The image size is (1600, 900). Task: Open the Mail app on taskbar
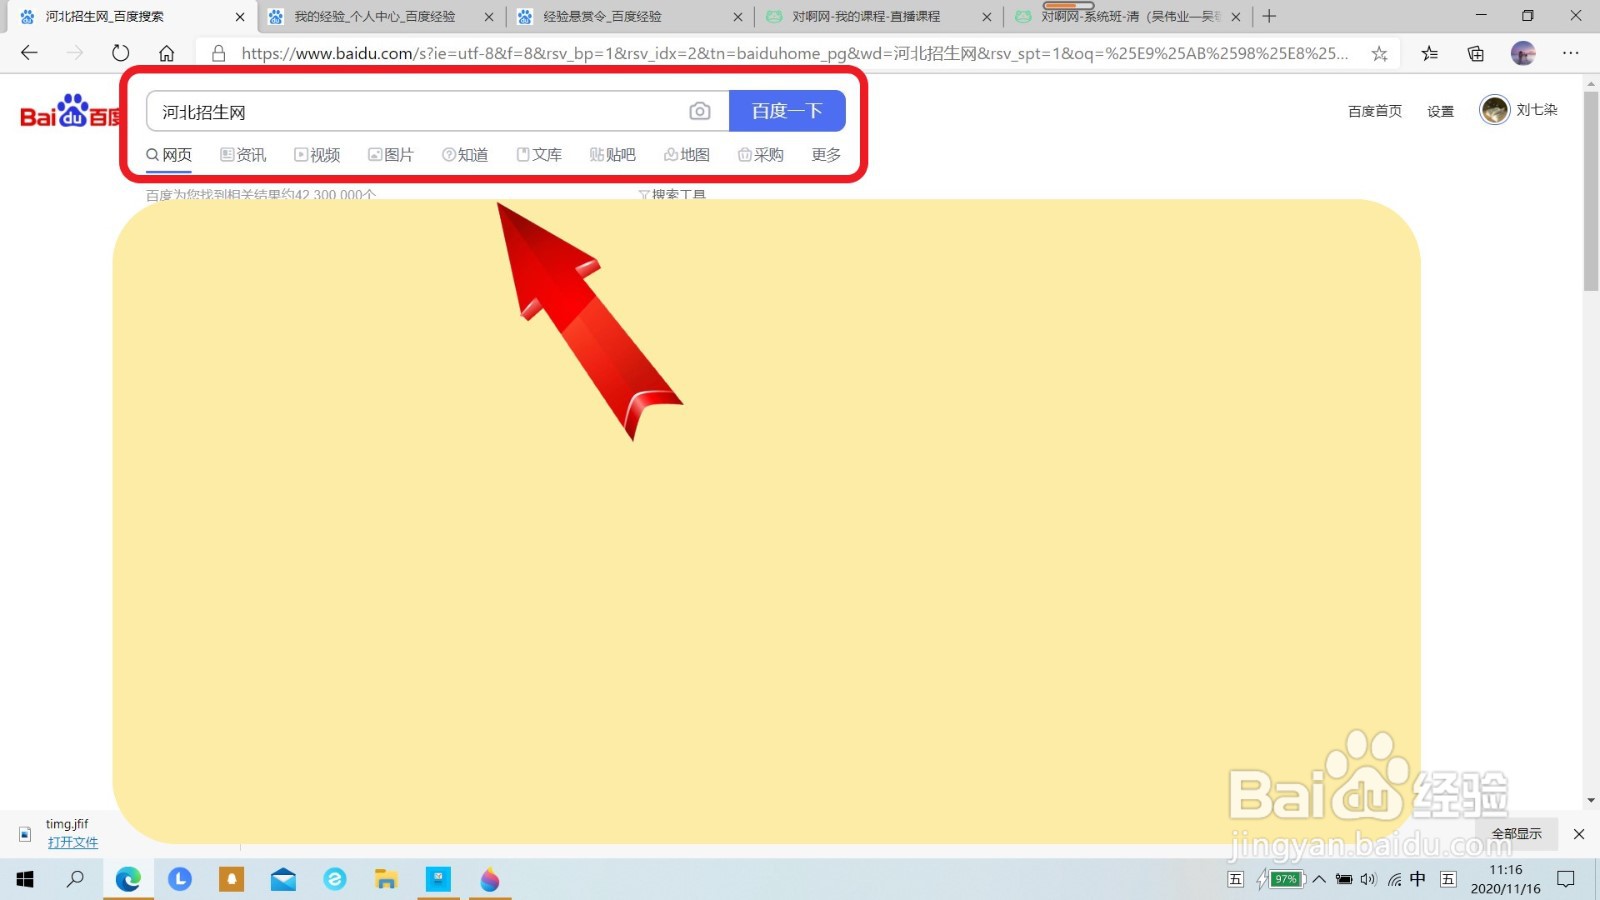click(x=283, y=879)
